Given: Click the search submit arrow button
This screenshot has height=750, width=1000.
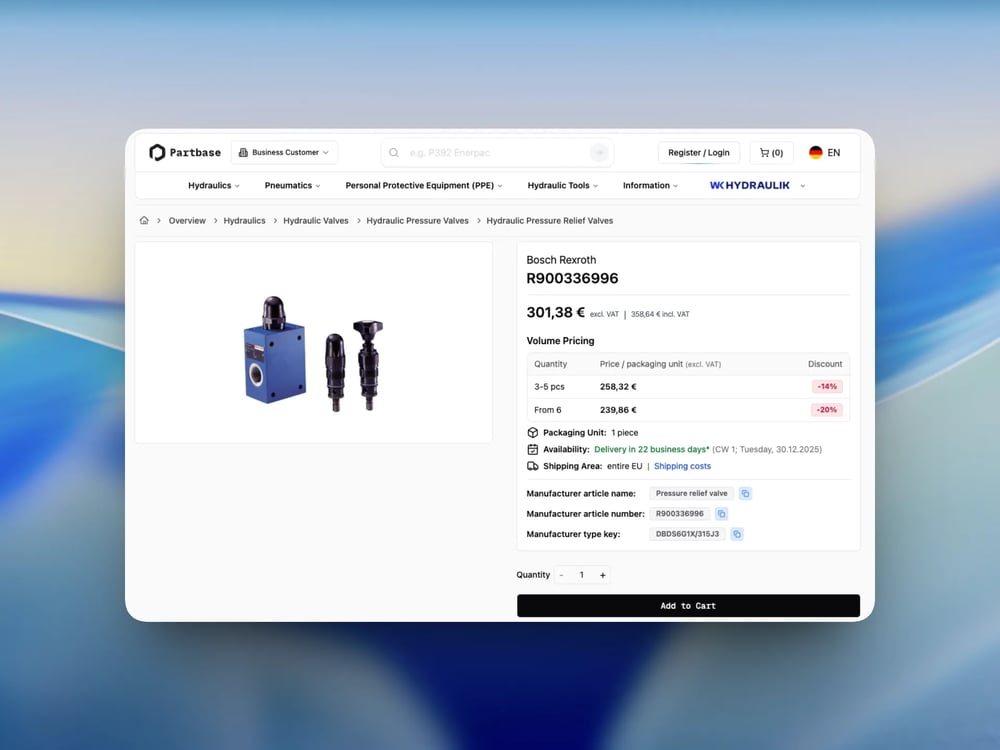Looking at the screenshot, I should pos(599,152).
